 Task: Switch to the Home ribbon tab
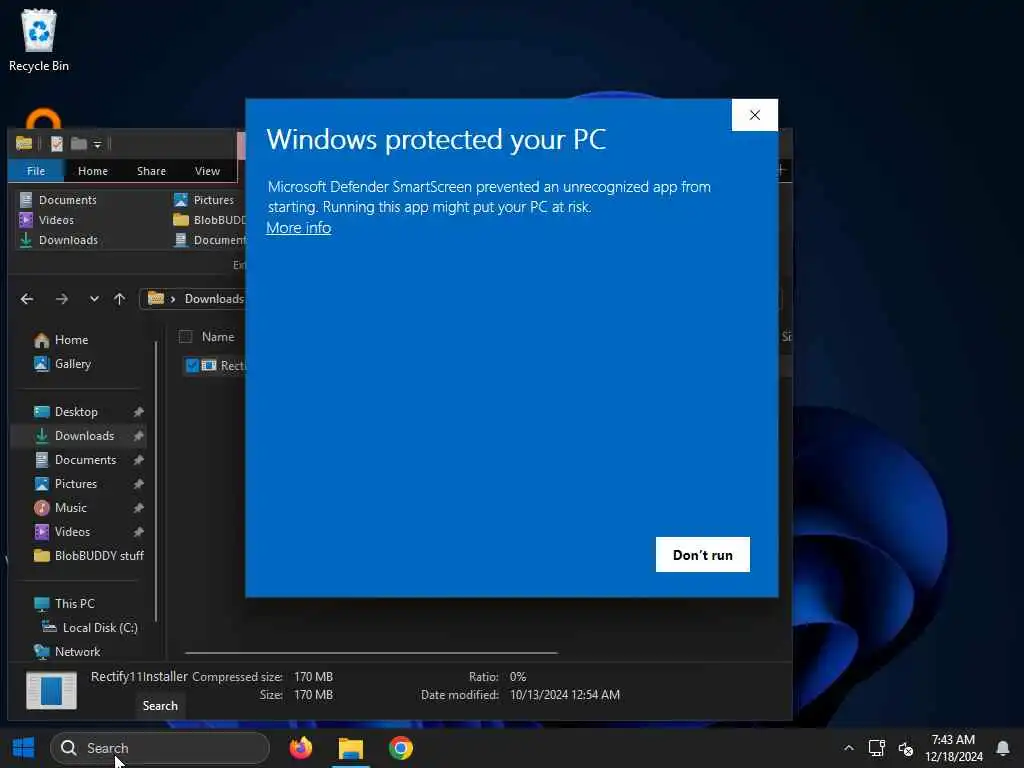pyautogui.click(x=93, y=170)
